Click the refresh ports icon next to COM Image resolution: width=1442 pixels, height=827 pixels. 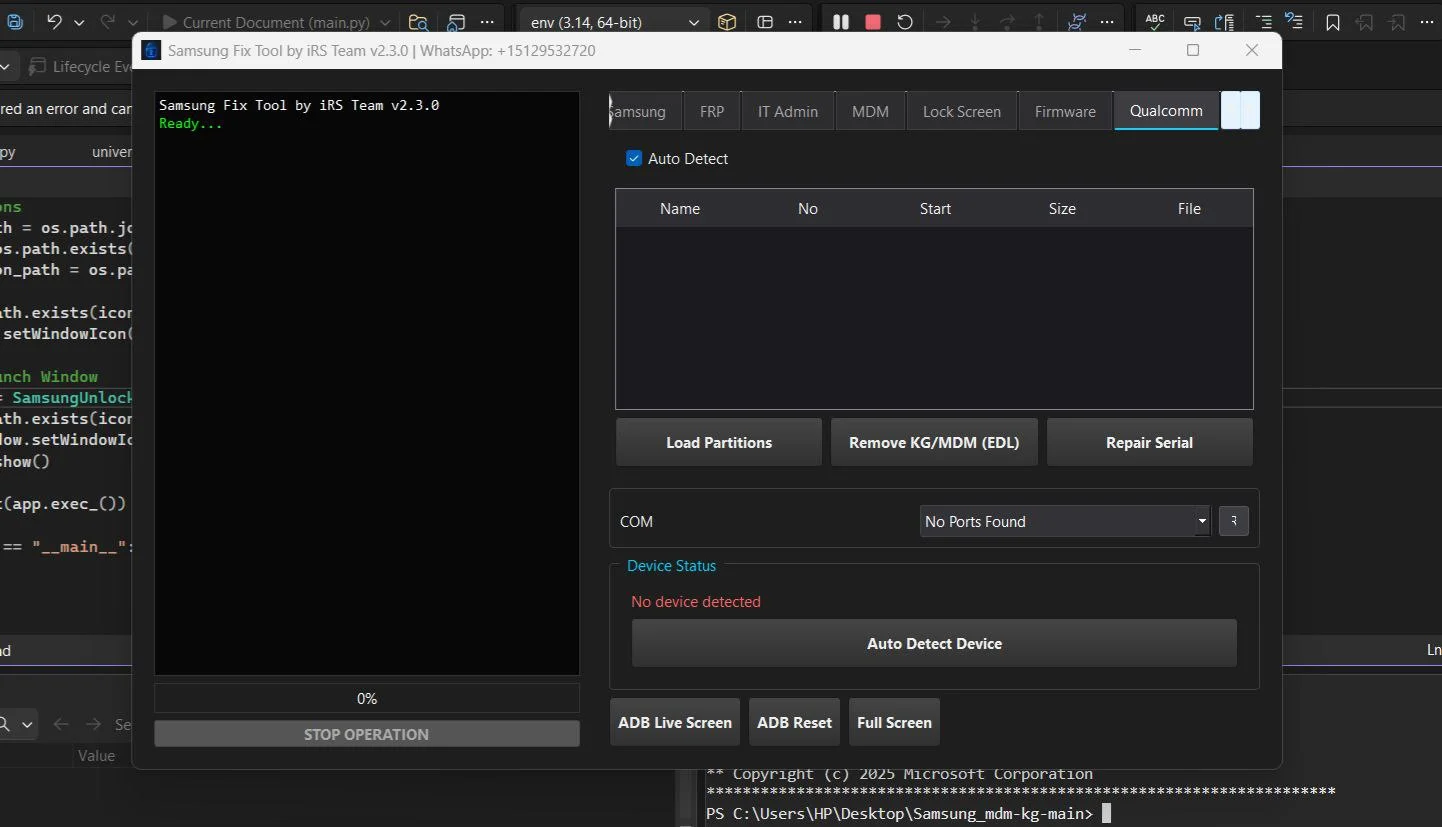click(1233, 521)
